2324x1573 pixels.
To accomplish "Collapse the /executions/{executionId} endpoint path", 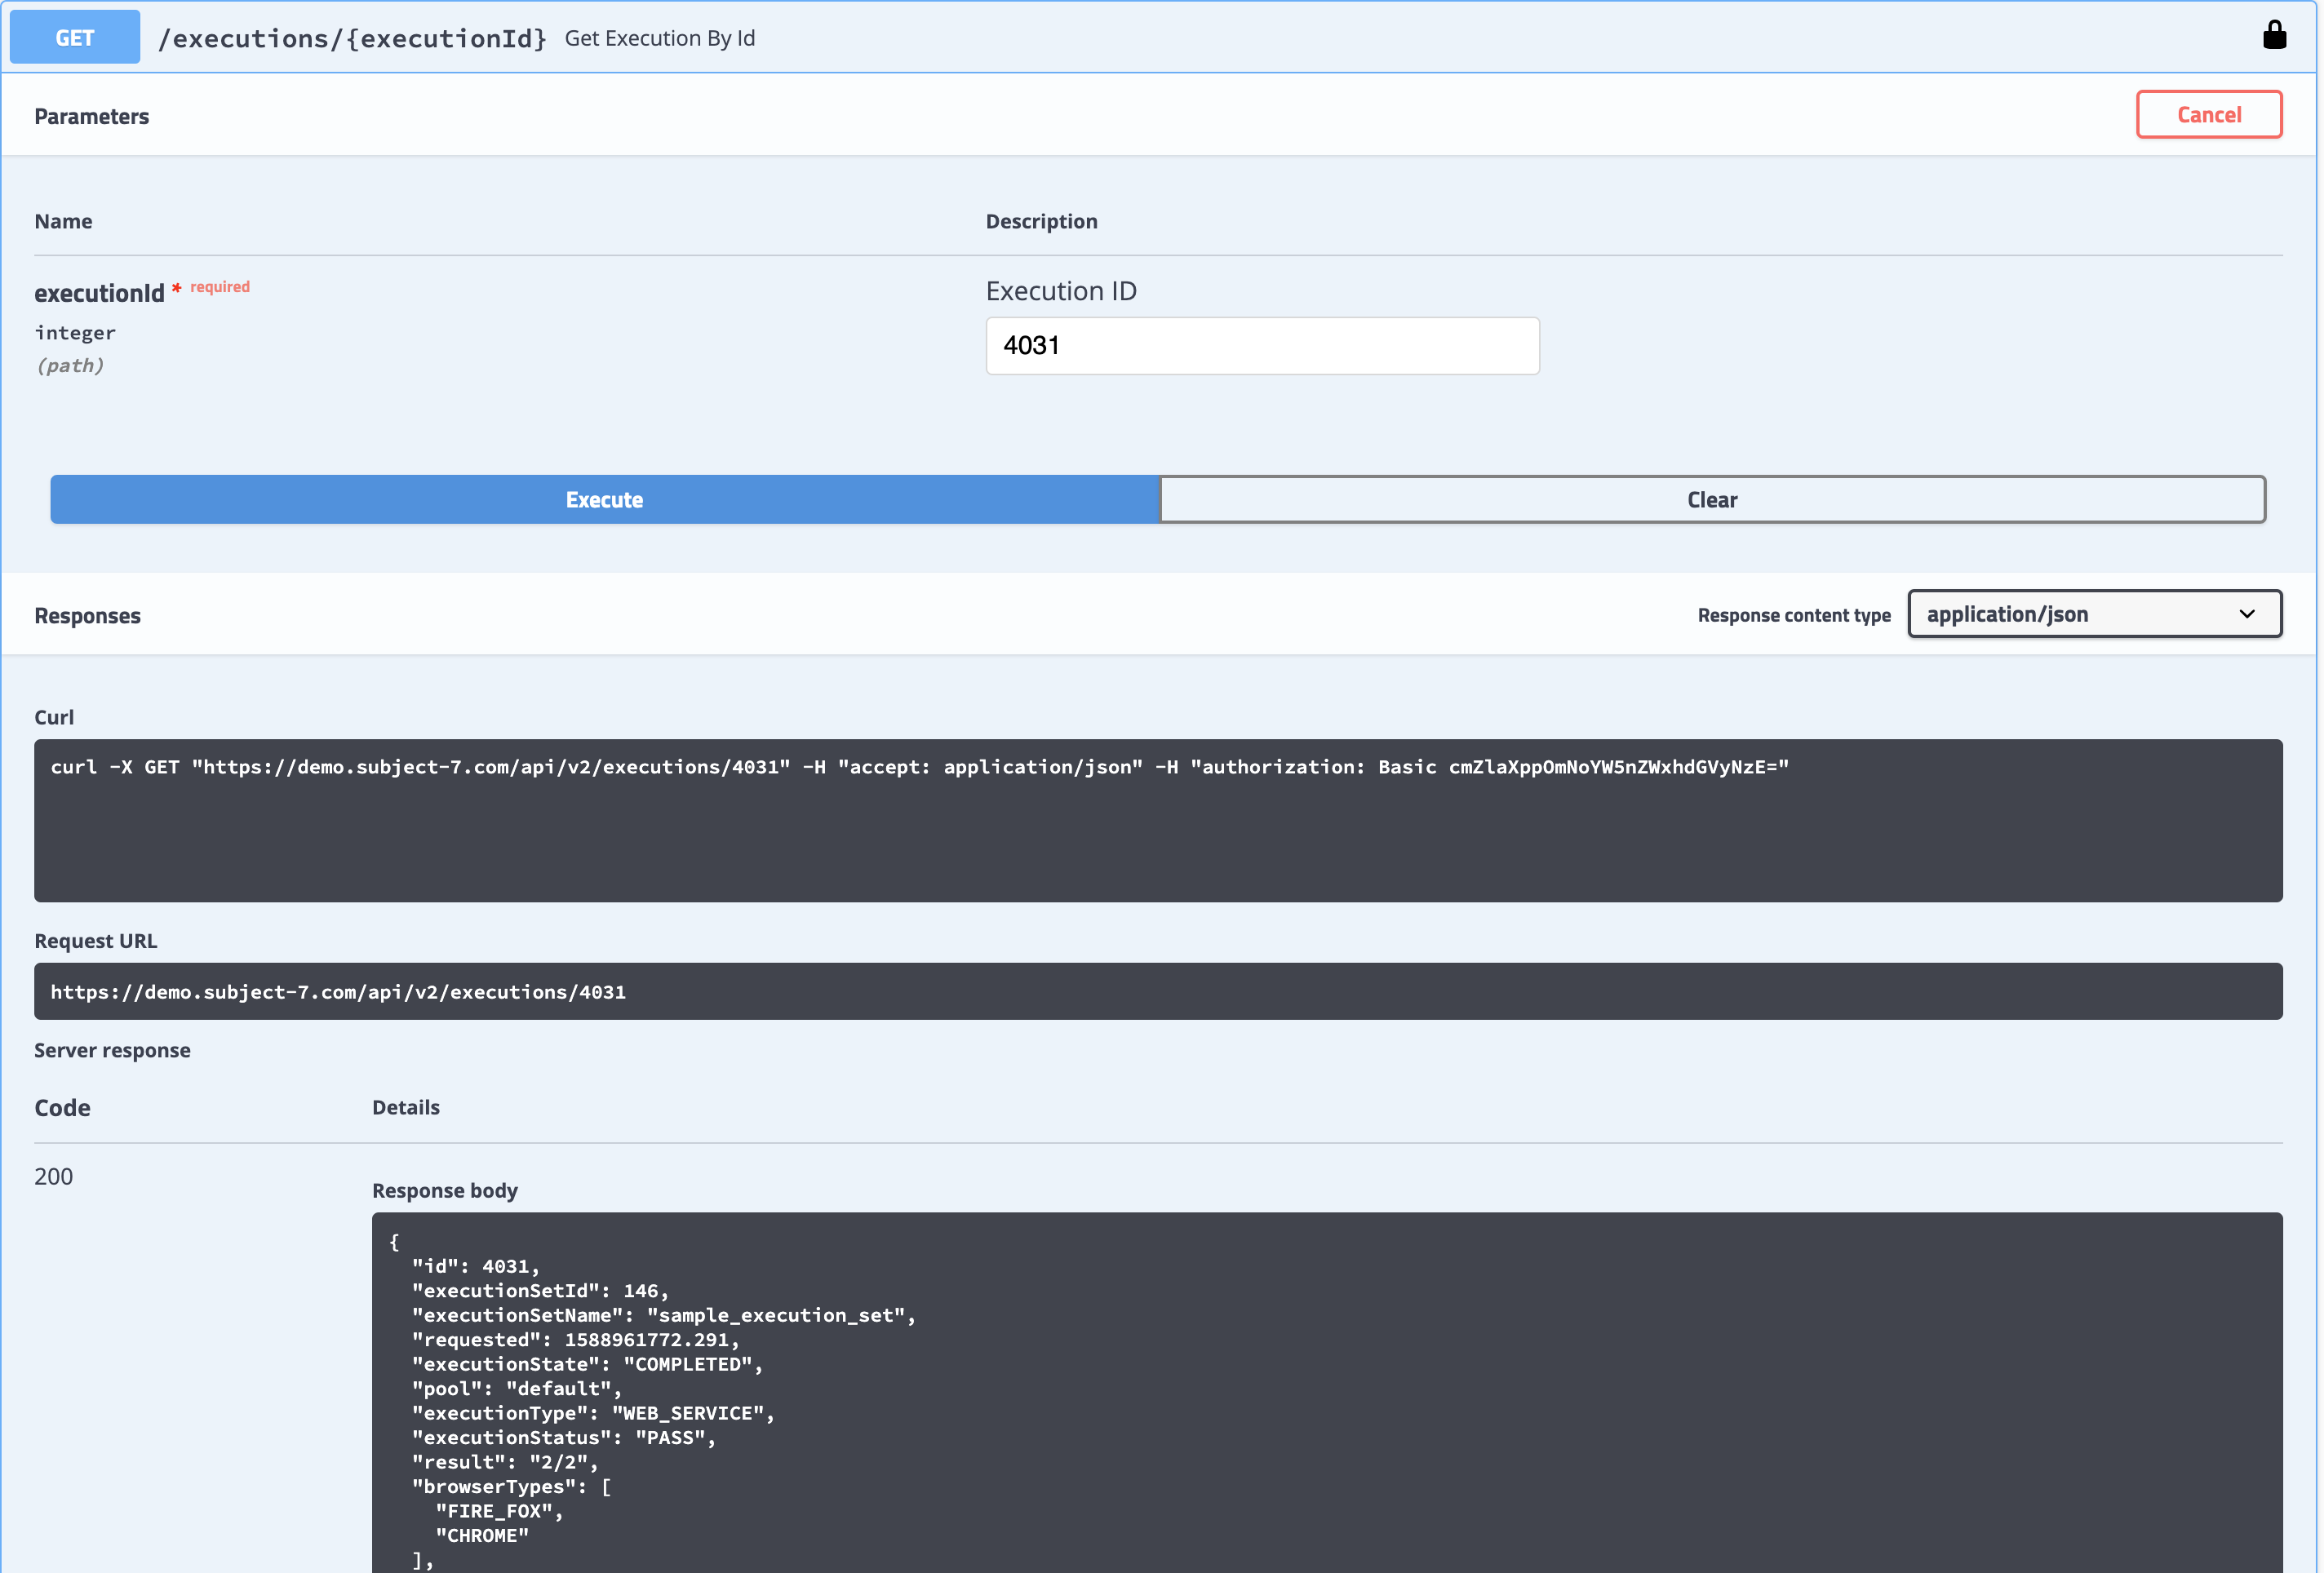I will [x=352, y=38].
